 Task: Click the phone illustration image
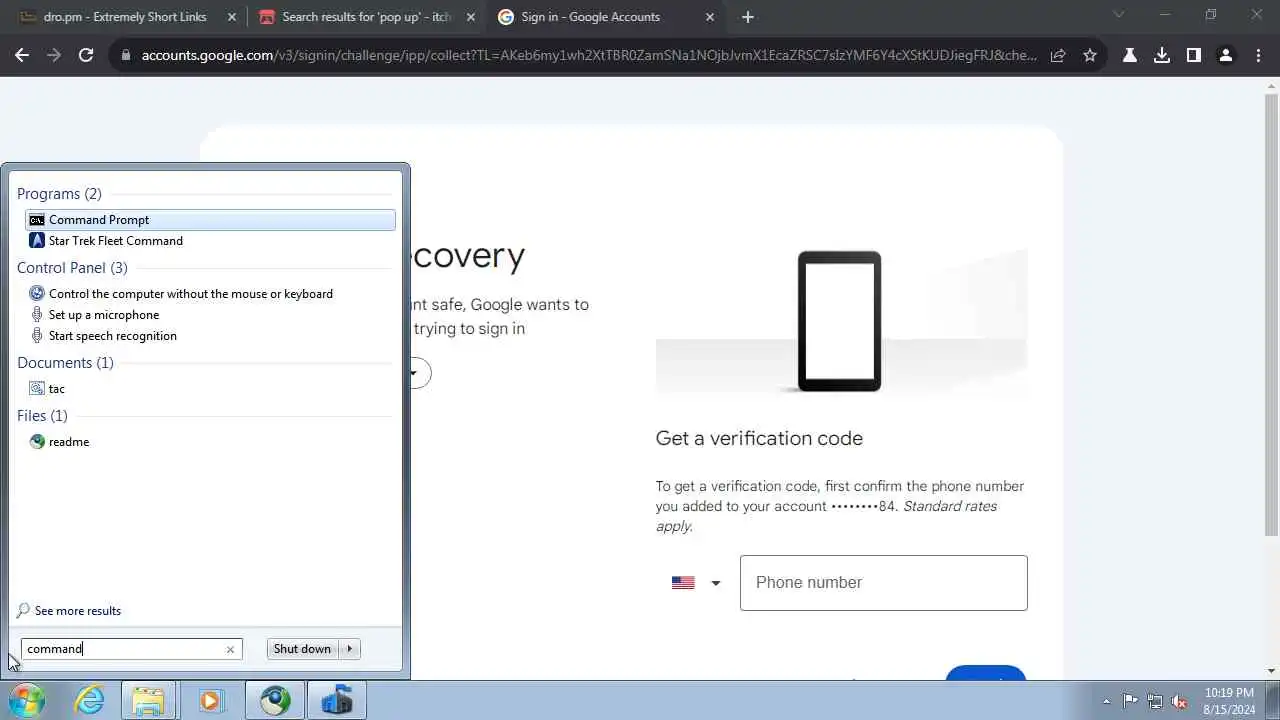point(840,321)
